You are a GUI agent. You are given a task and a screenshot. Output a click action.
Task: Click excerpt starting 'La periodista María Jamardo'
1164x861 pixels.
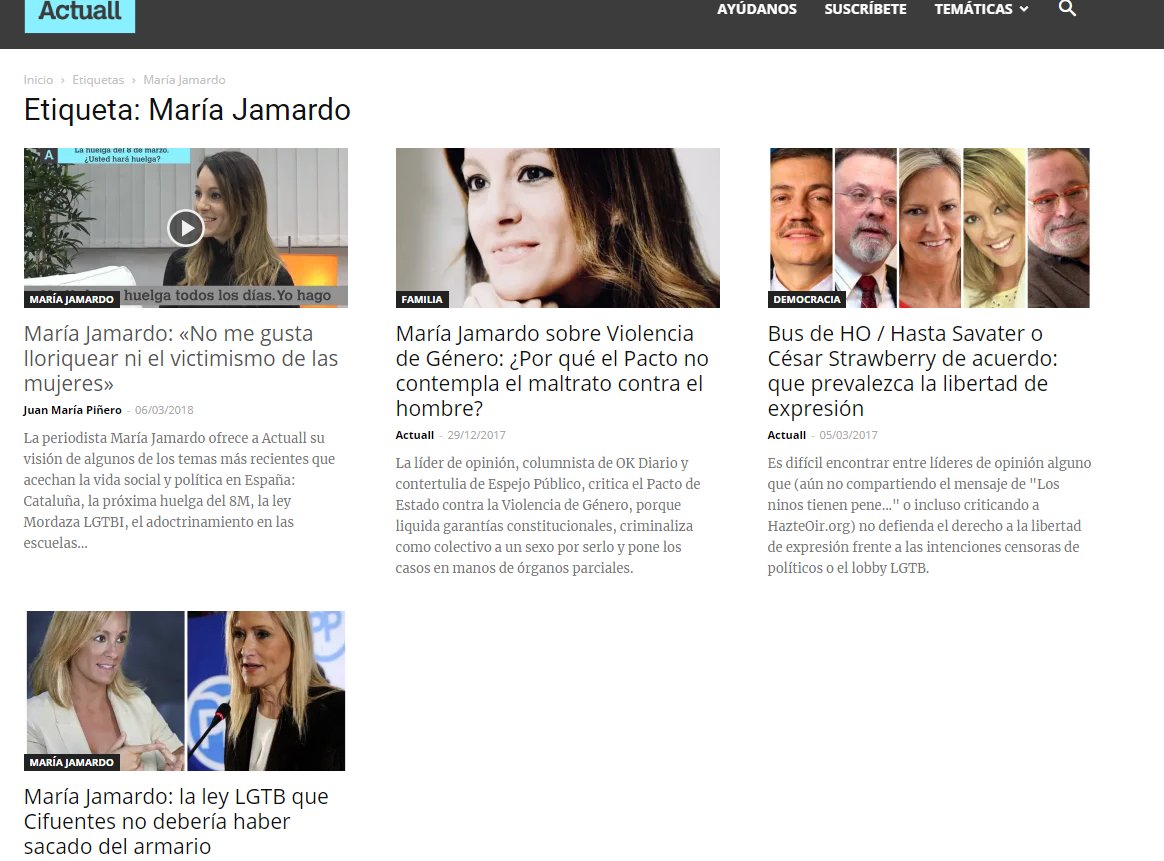179,491
